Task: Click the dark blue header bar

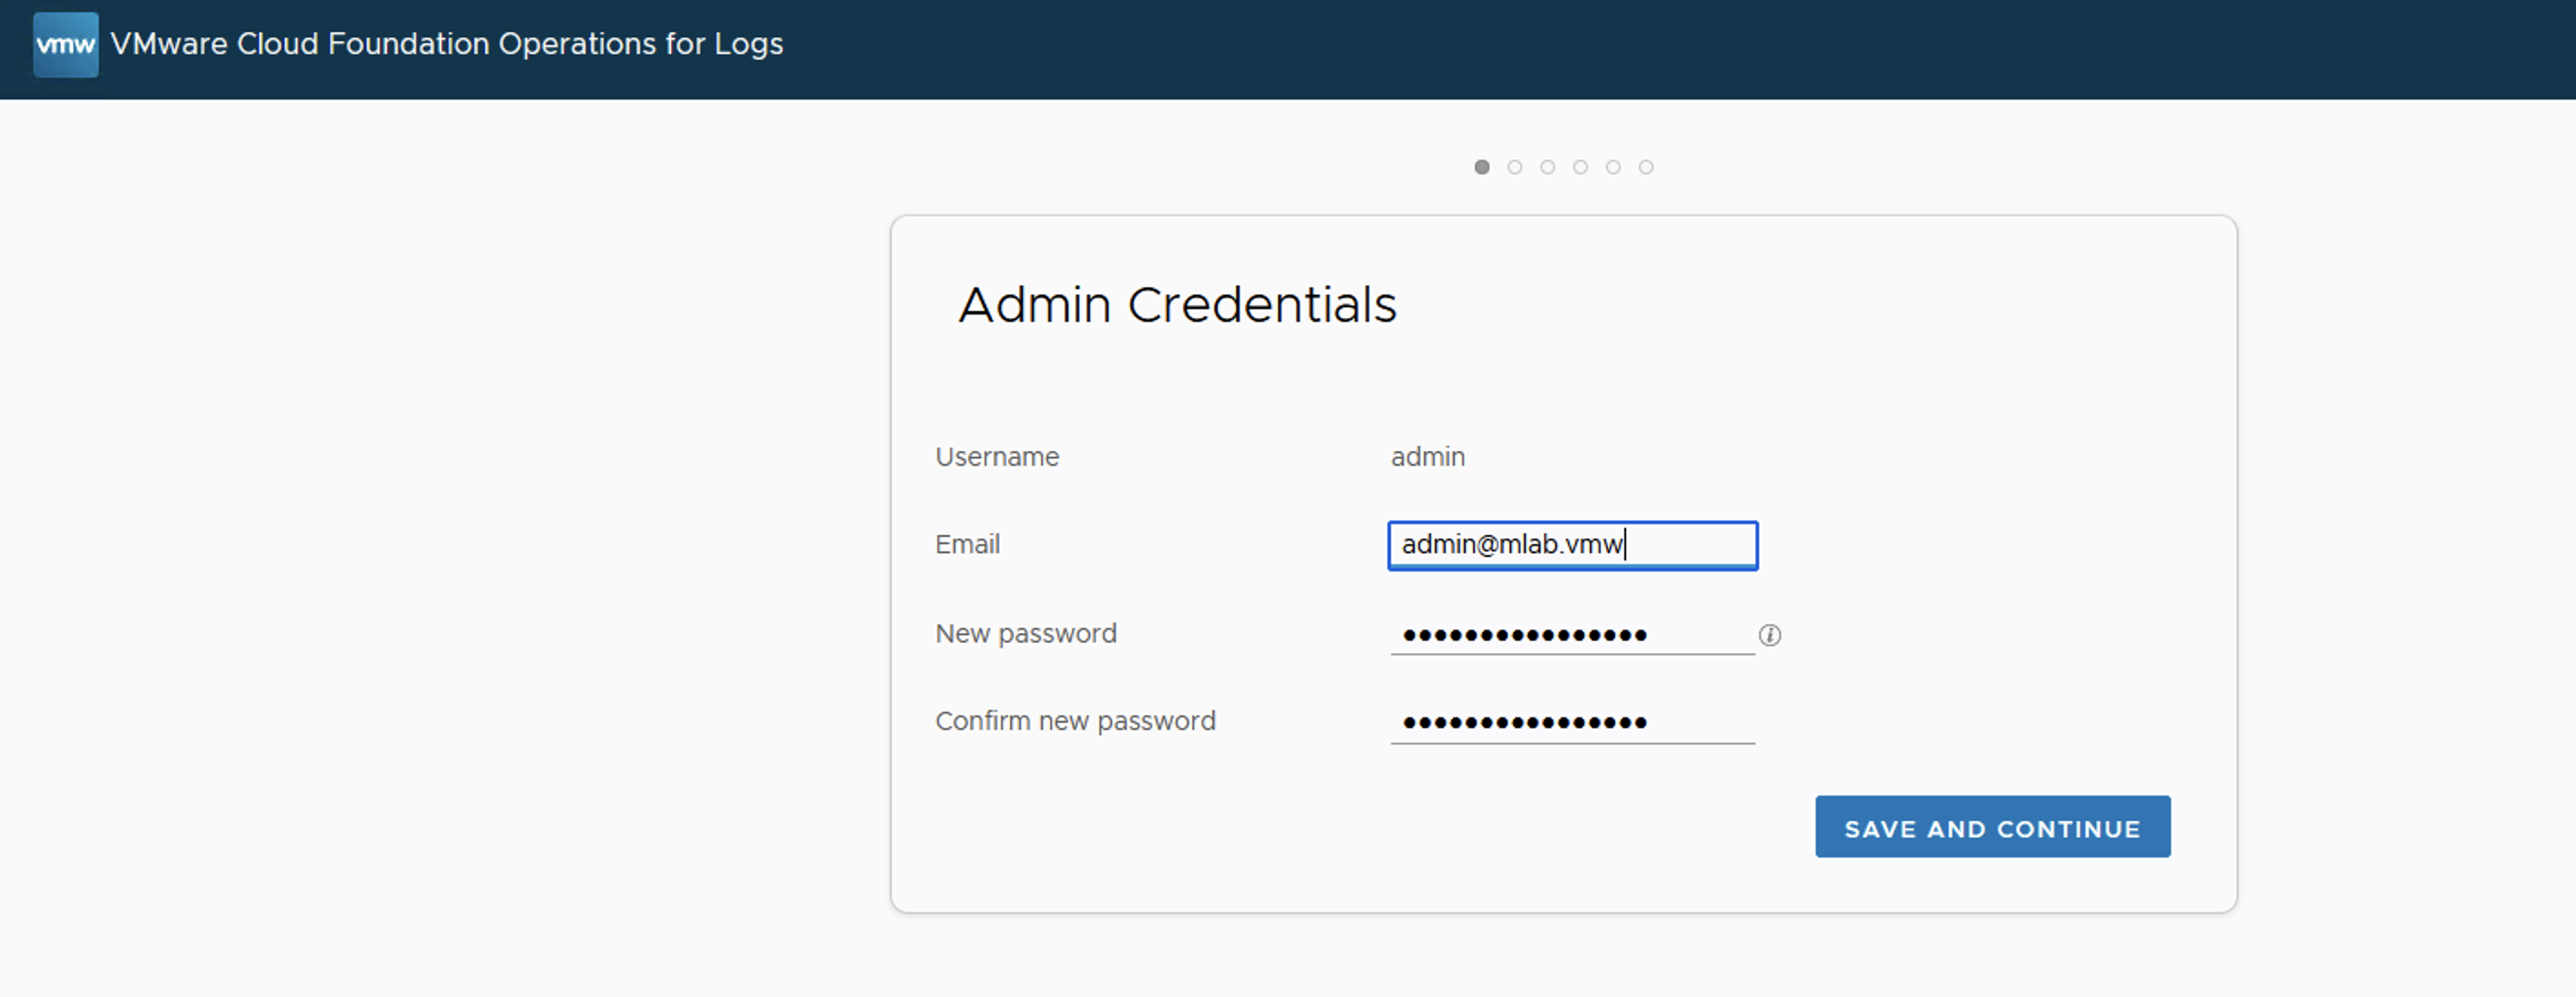Action: [x=1600, y=48]
